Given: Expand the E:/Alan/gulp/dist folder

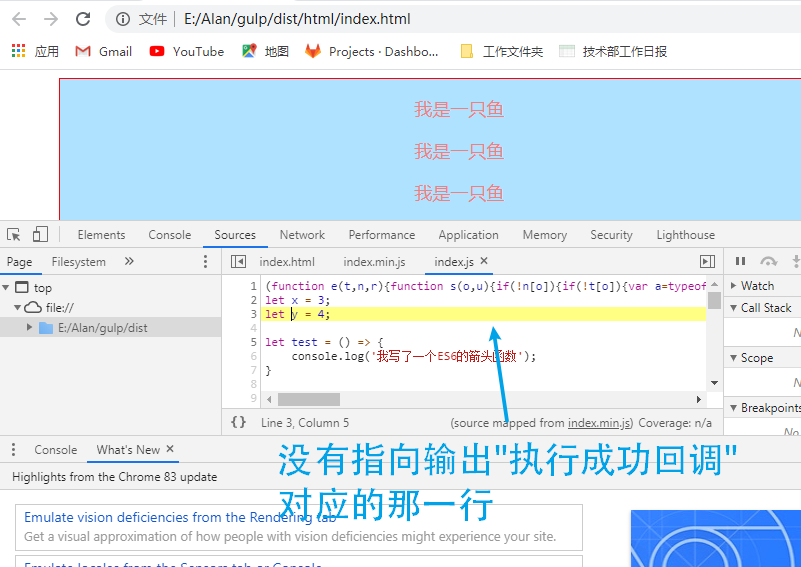Looking at the screenshot, I should coord(29,327).
